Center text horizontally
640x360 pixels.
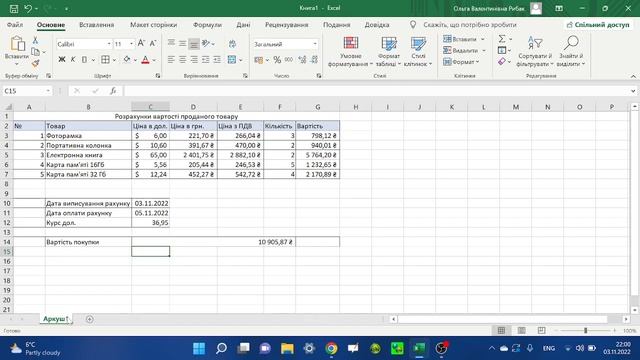tap(182, 60)
